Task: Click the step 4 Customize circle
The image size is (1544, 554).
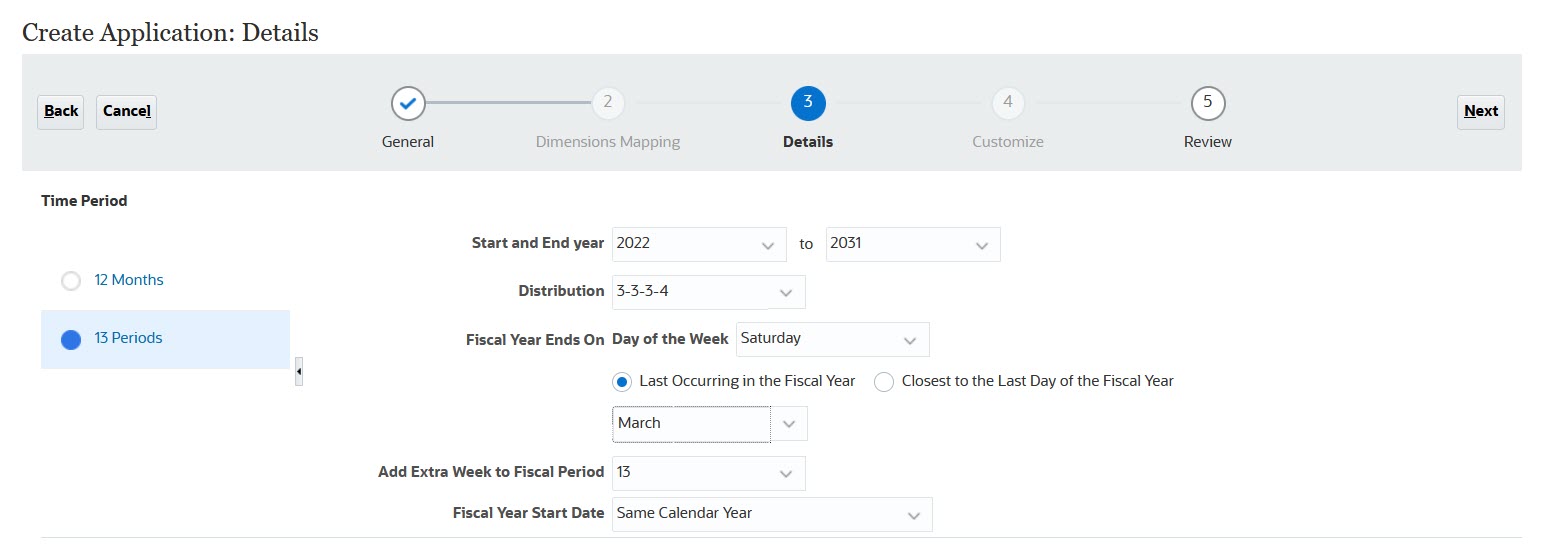Action: tap(1007, 103)
